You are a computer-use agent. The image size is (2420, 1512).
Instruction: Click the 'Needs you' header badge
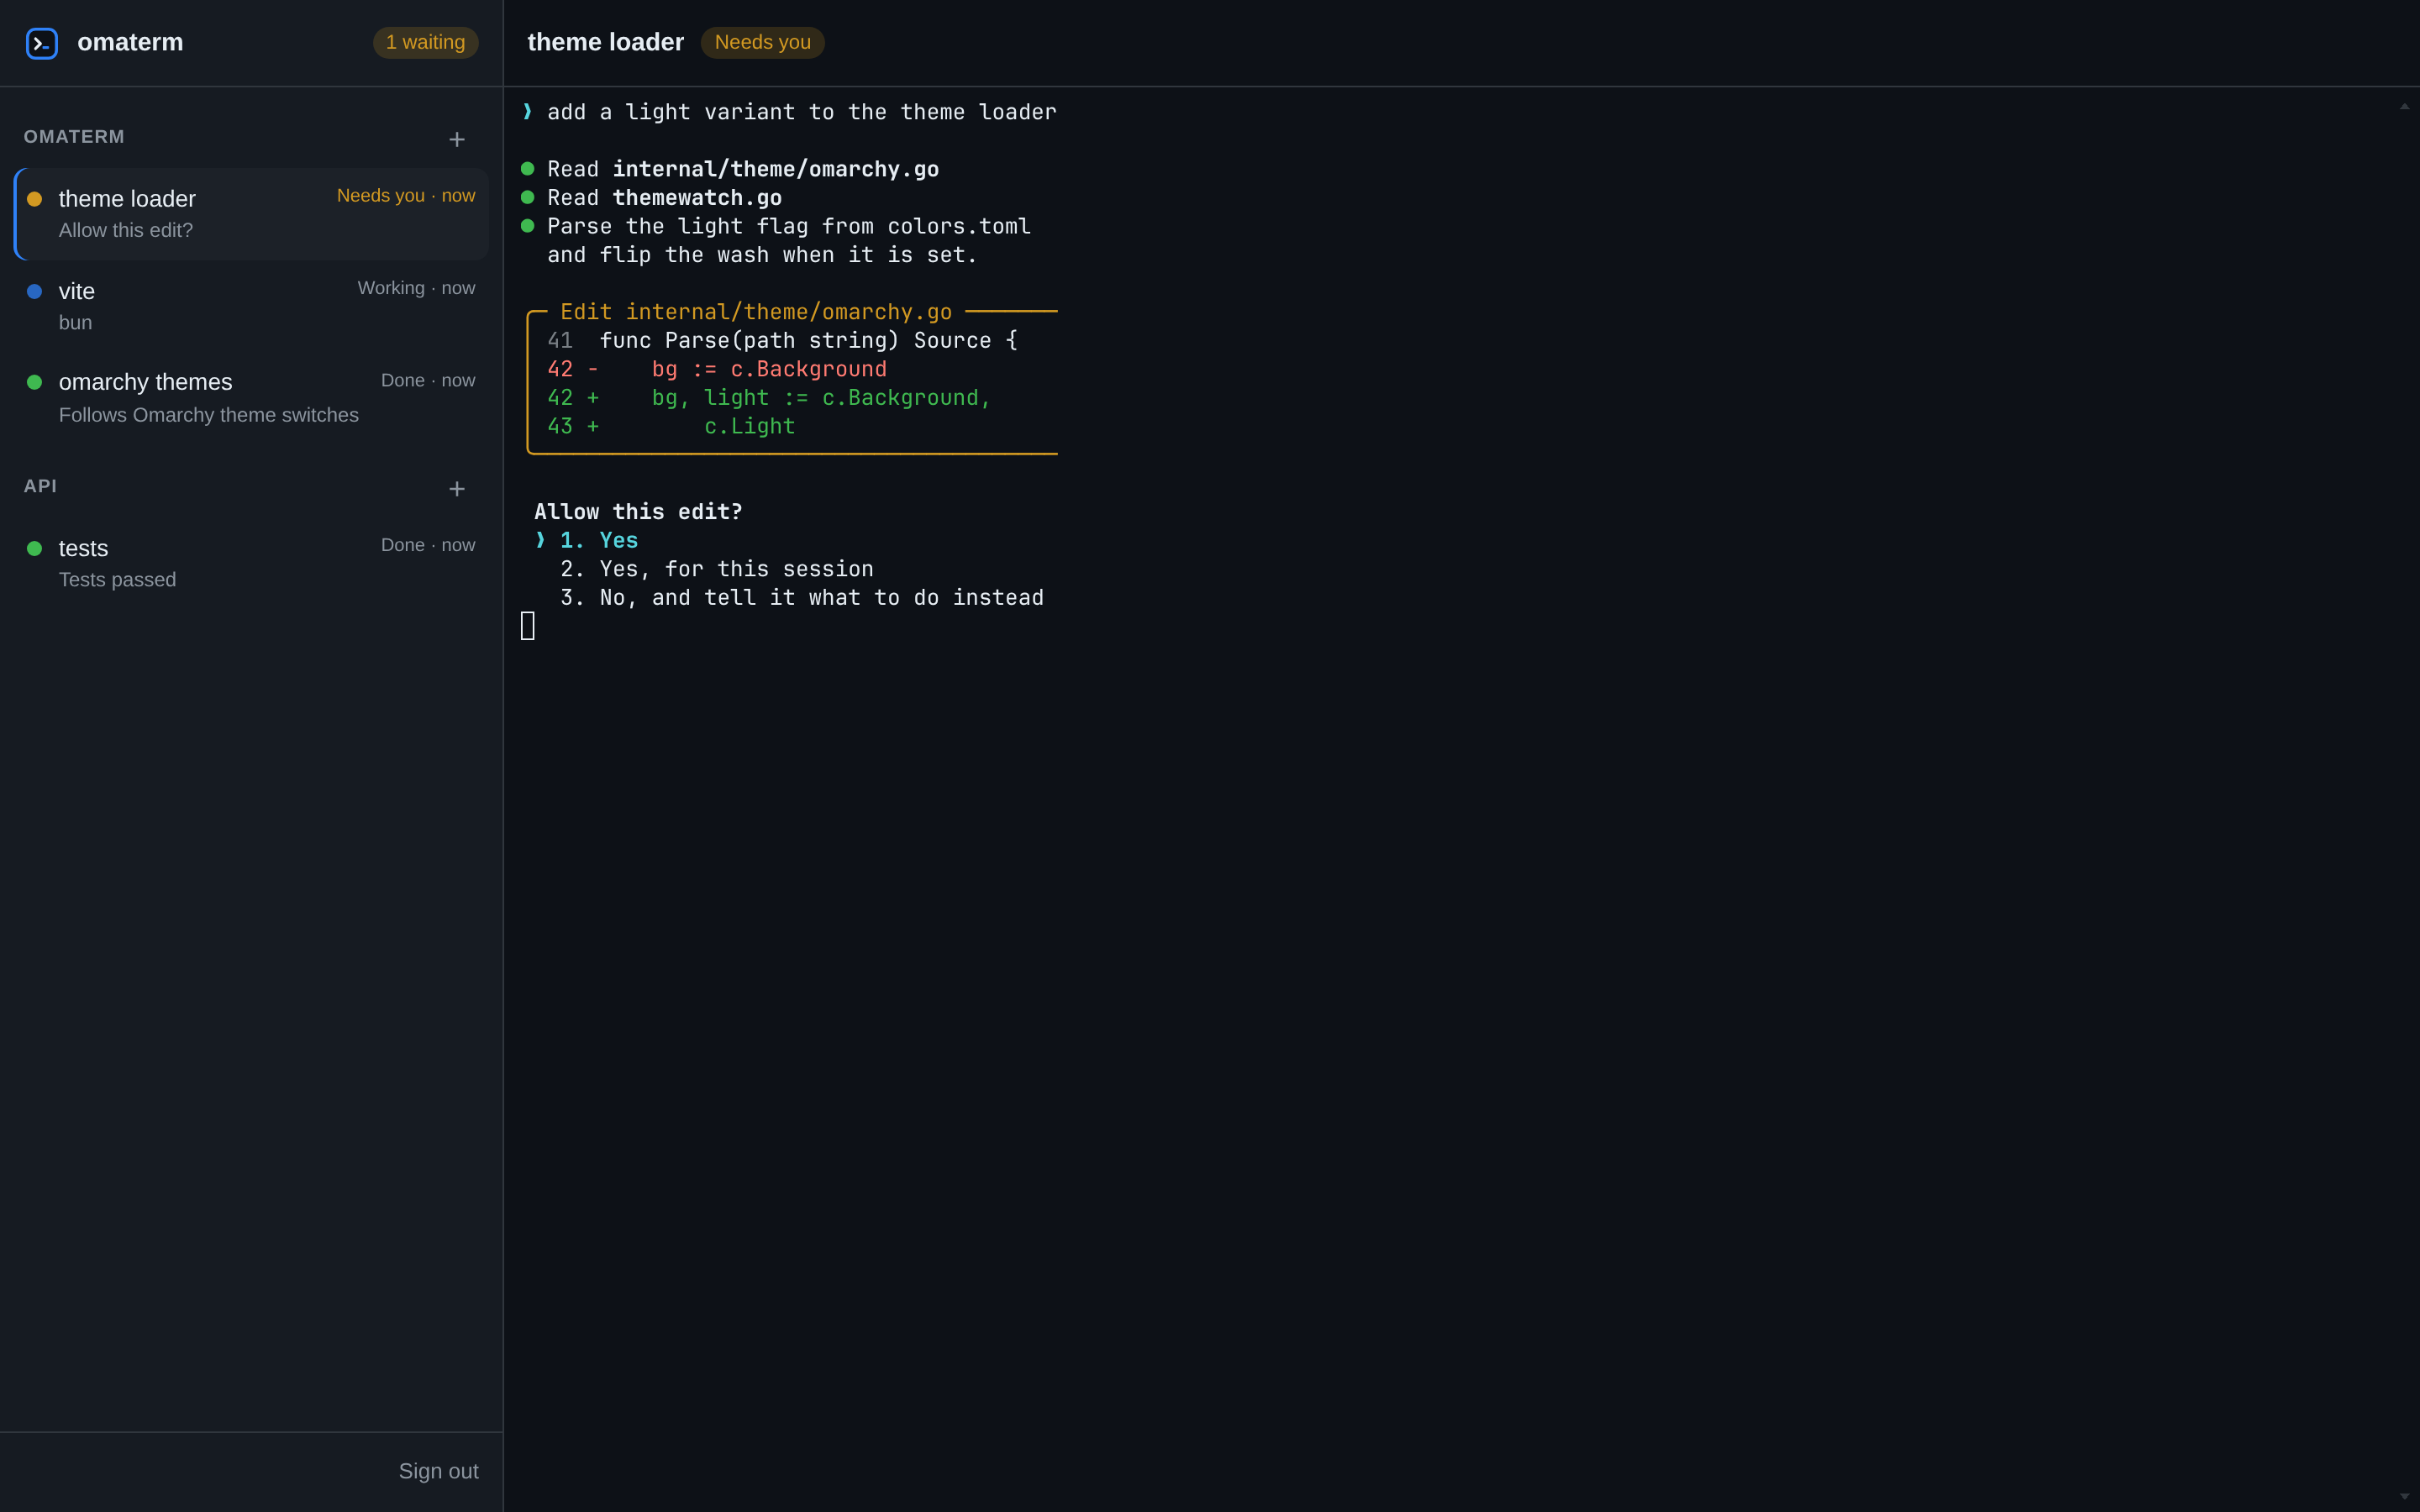tap(762, 42)
